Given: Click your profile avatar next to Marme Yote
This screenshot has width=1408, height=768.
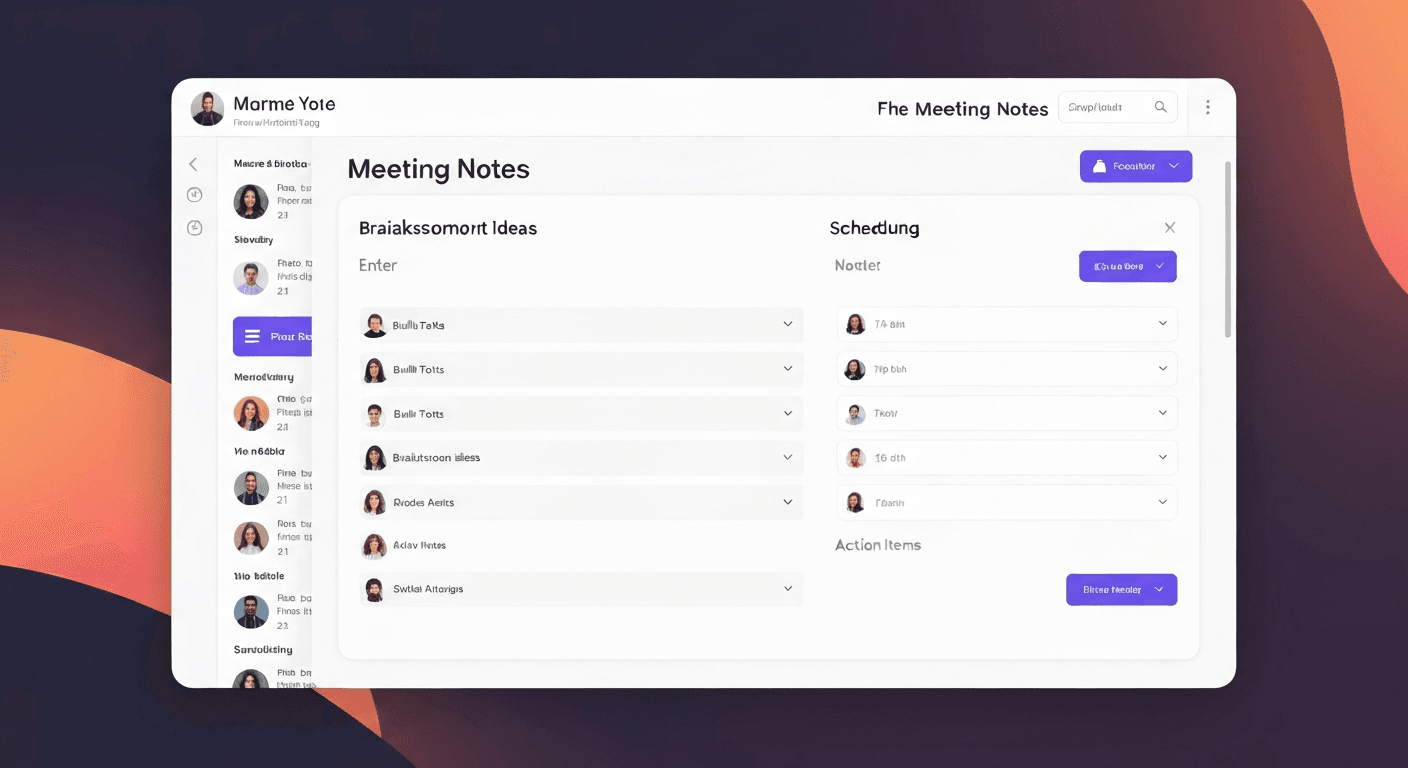Looking at the screenshot, I should click(x=207, y=108).
